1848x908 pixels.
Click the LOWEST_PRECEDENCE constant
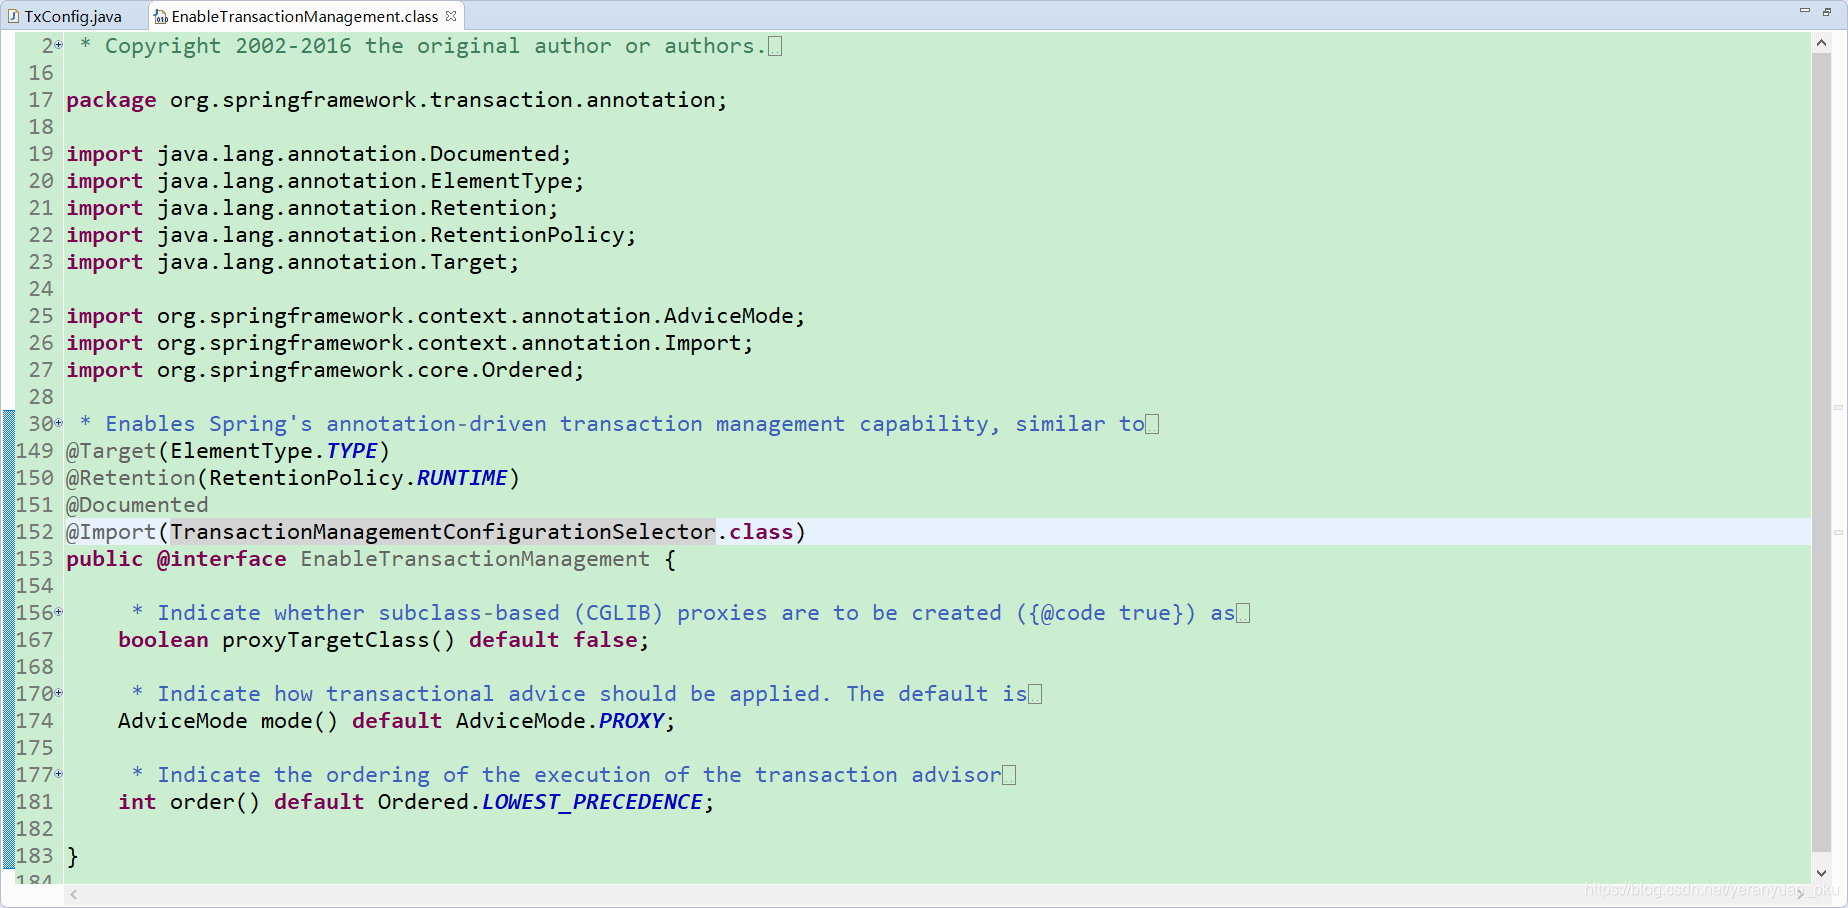coord(593,802)
